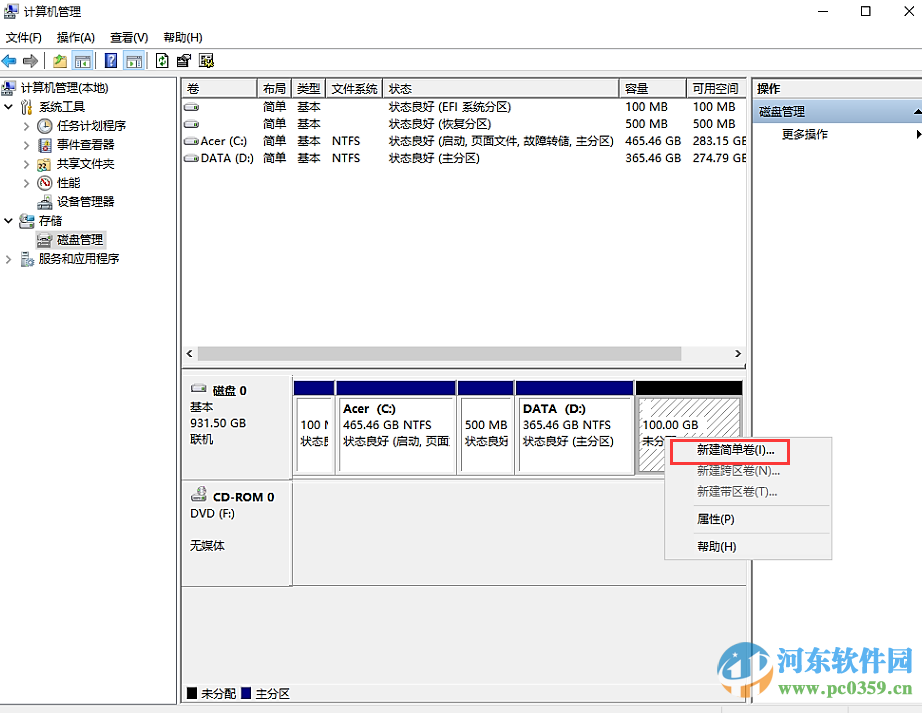Click the refresh icon on the toolbar
This screenshot has width=922, height=713.
point(162,60)
